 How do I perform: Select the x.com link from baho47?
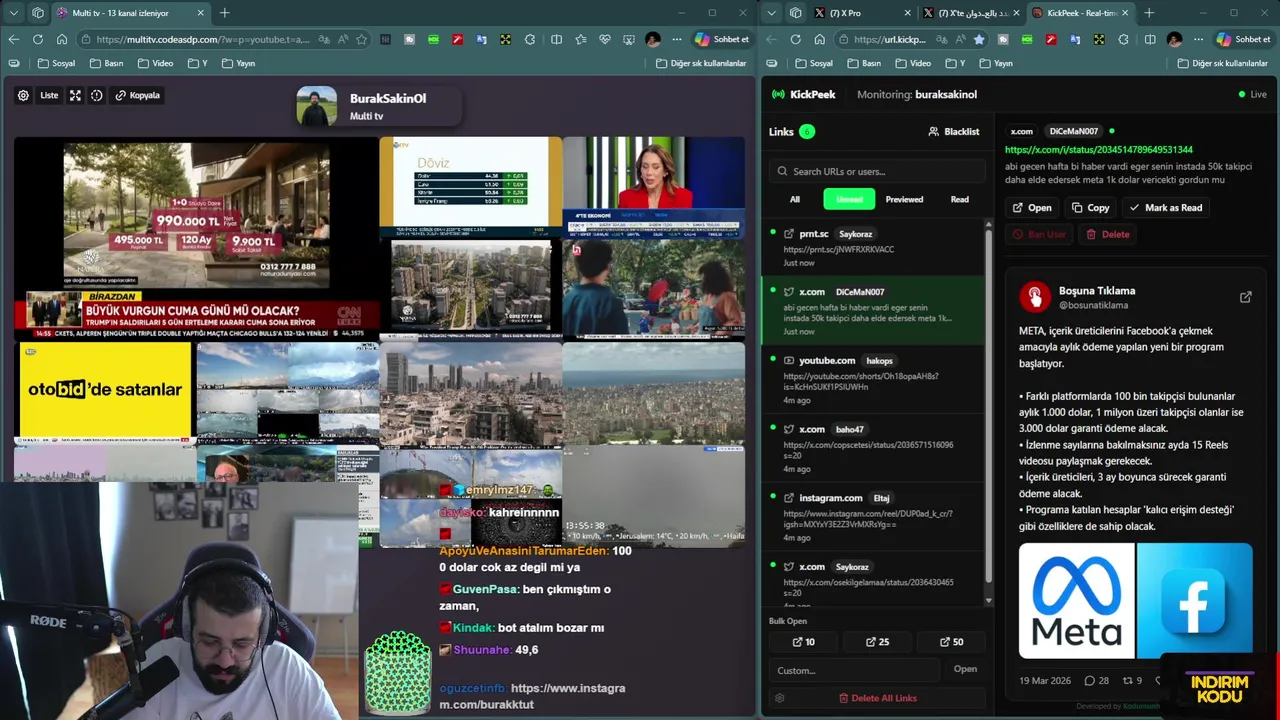point(872,448)
